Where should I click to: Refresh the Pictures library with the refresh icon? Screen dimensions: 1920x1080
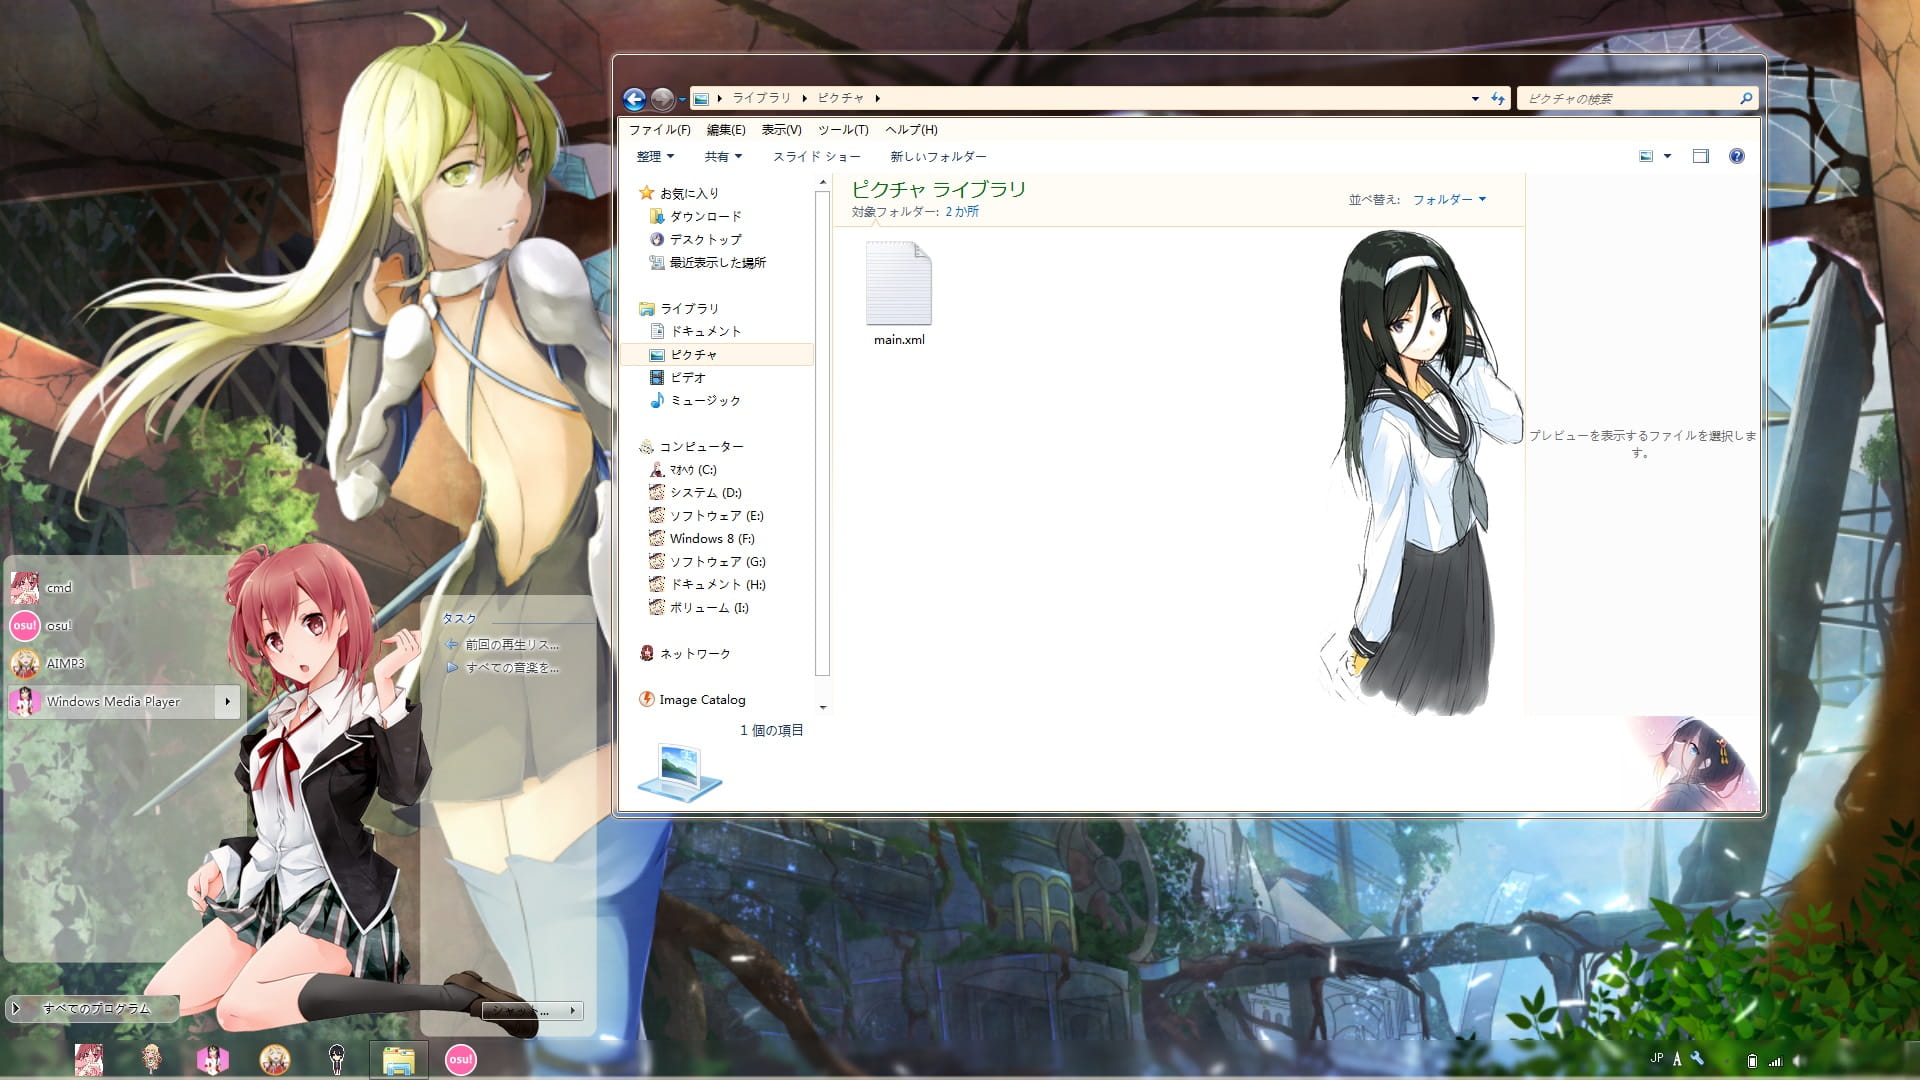point(1497,98)
